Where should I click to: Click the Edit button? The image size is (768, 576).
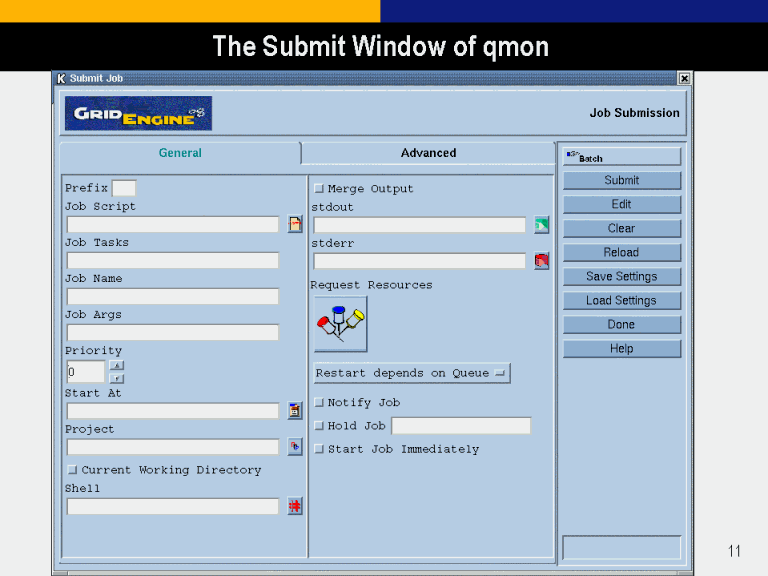pos(622,204)
